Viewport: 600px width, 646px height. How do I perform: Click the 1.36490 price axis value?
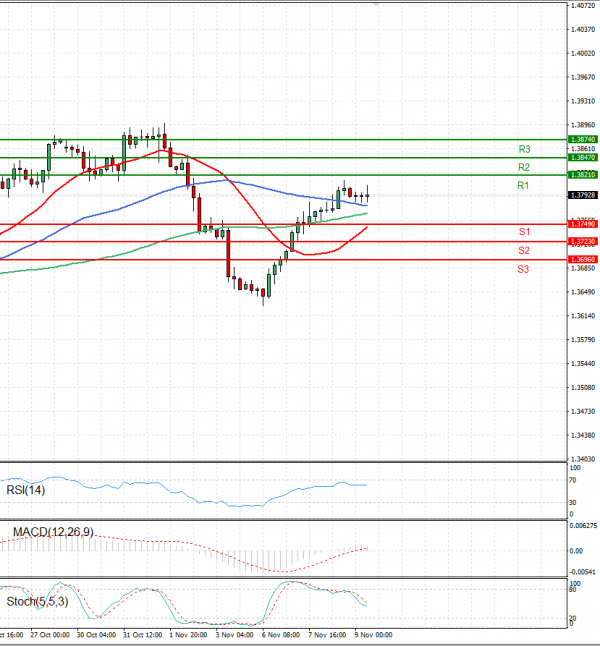click(x=583, y=292)
